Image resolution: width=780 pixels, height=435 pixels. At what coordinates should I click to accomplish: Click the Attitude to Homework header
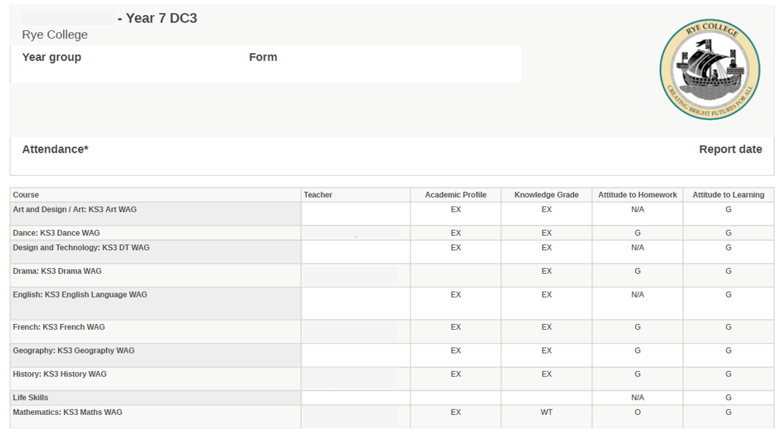[637, 195]
